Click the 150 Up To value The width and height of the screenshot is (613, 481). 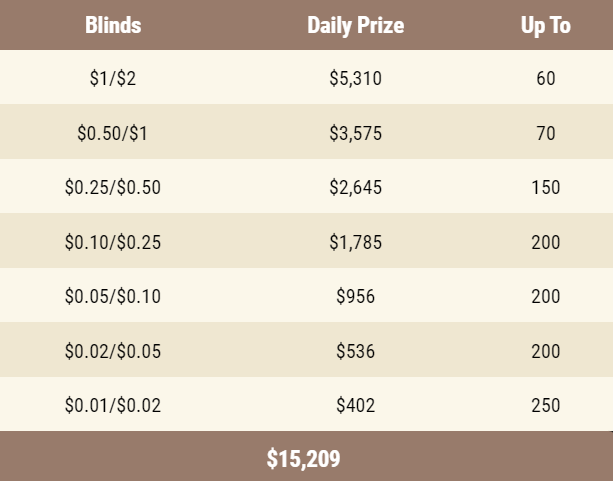[546, 187]
